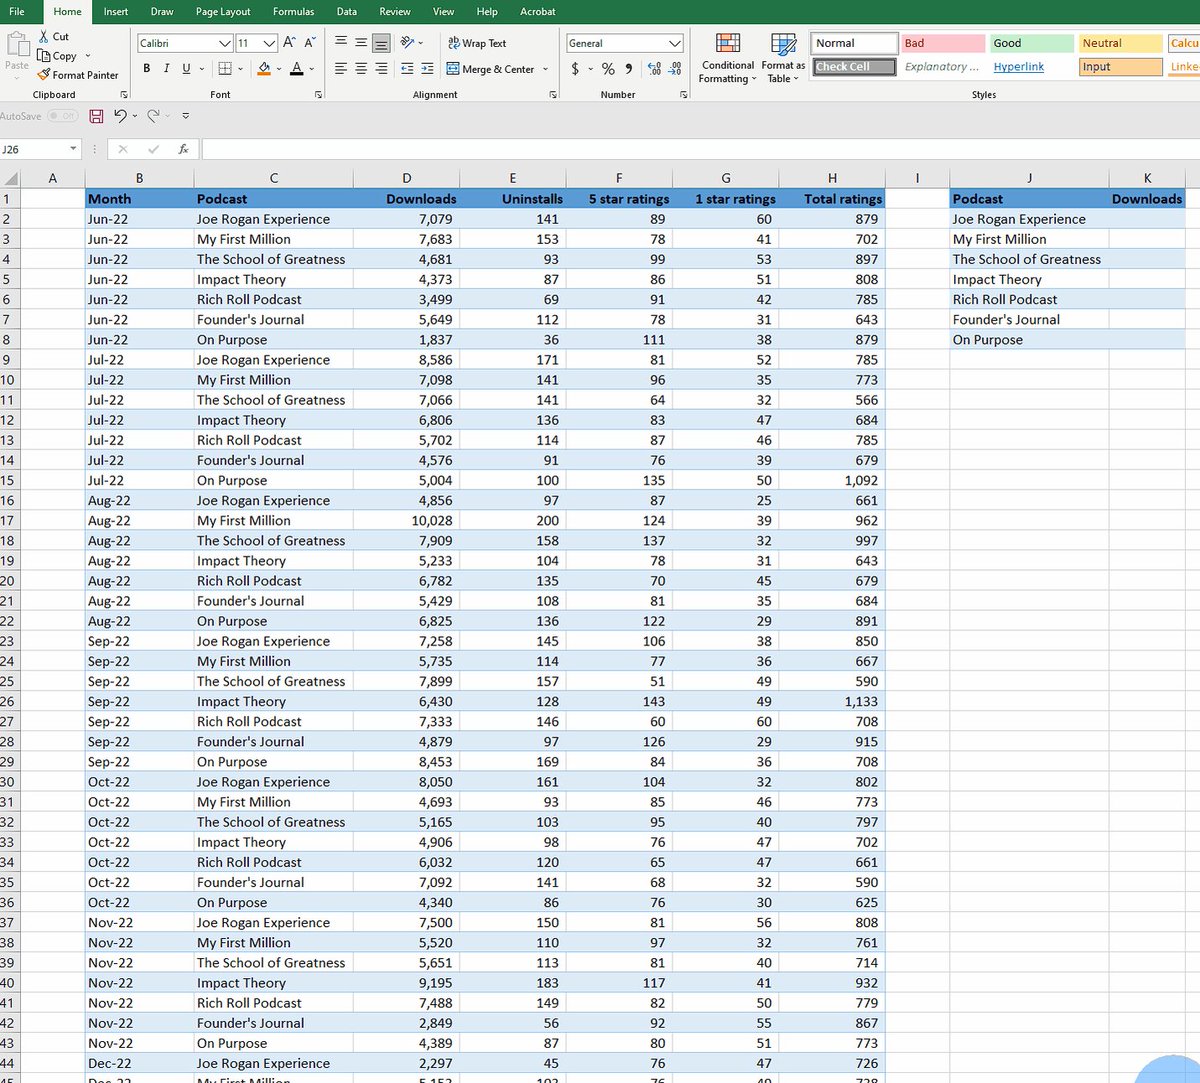Screen dimensions: 1200x1083
Task: Apply the red font color
Action: [297, 68]
